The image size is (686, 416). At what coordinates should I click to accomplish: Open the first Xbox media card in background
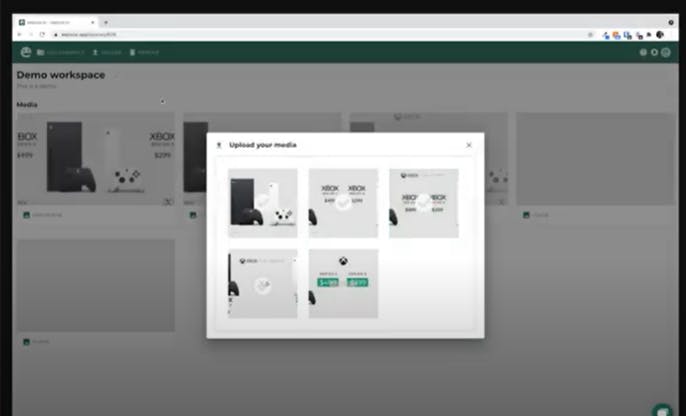(x=96, y=159)
